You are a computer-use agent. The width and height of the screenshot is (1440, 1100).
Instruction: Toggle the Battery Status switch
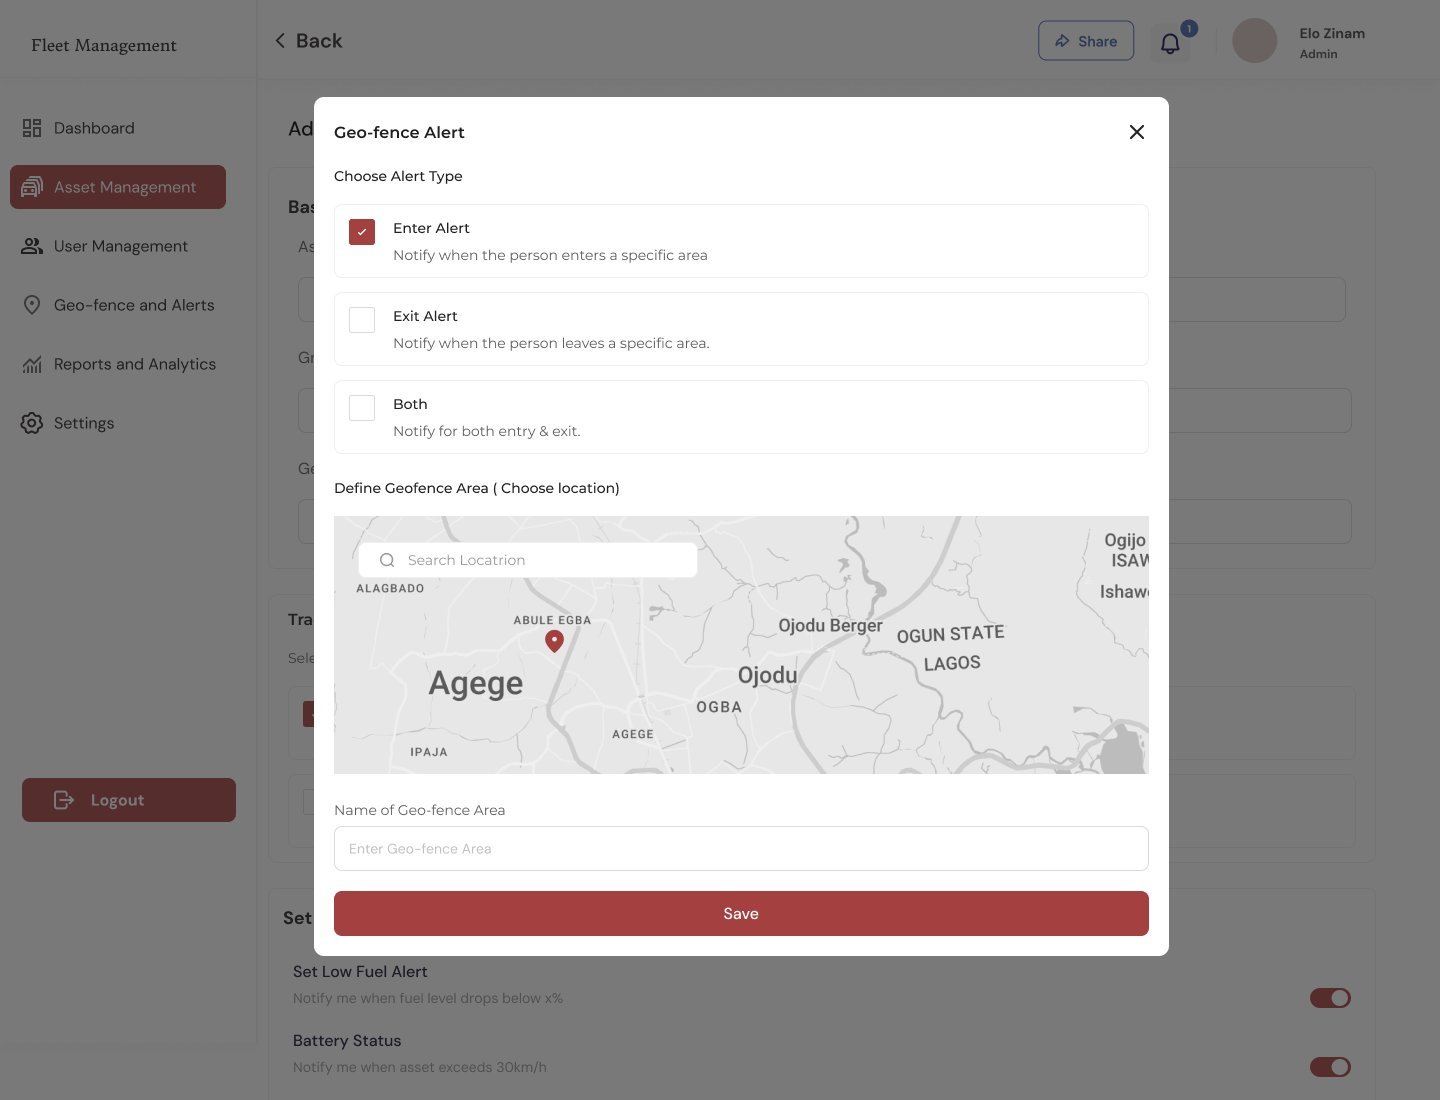point(1330,1067)
